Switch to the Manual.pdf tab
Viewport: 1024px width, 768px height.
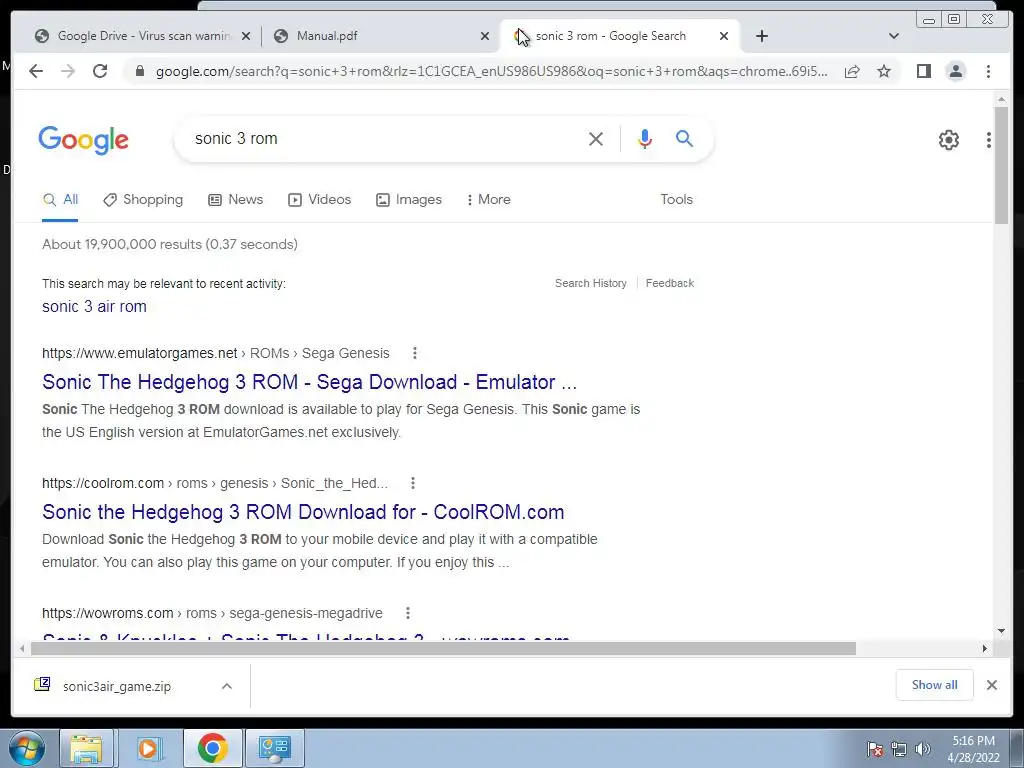coord(327,36)
